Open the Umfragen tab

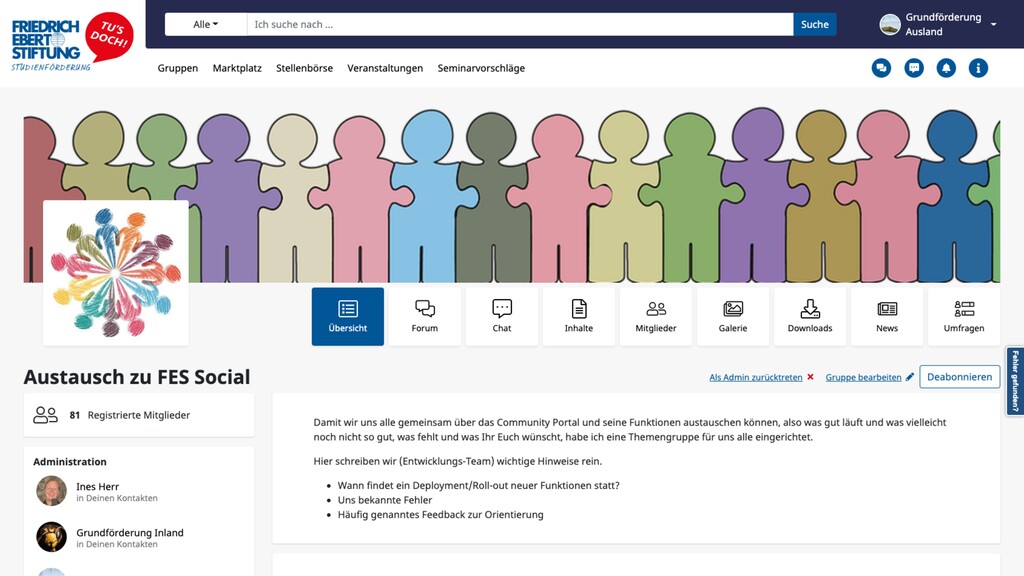point(964,317)
